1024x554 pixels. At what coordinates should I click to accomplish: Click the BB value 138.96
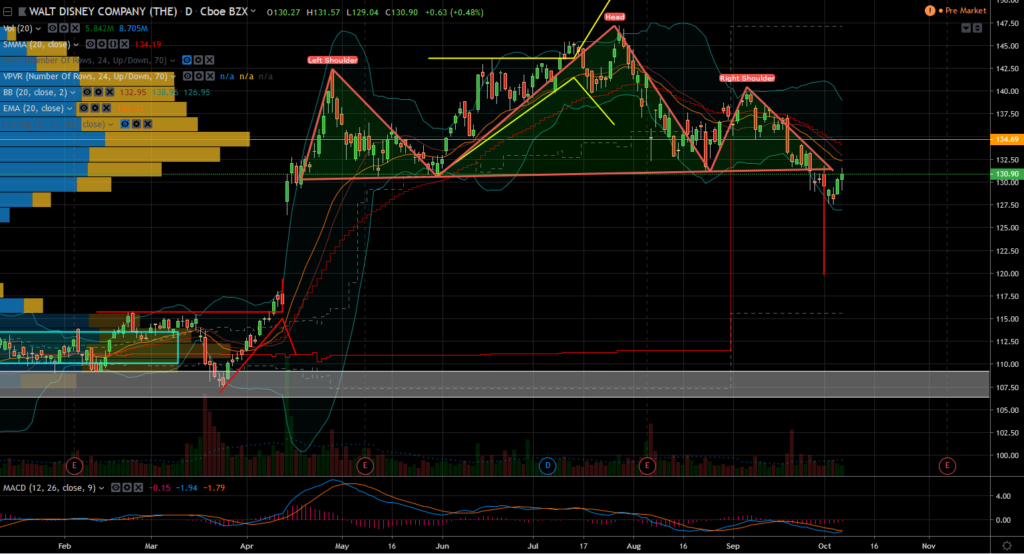tap(165, 92)
